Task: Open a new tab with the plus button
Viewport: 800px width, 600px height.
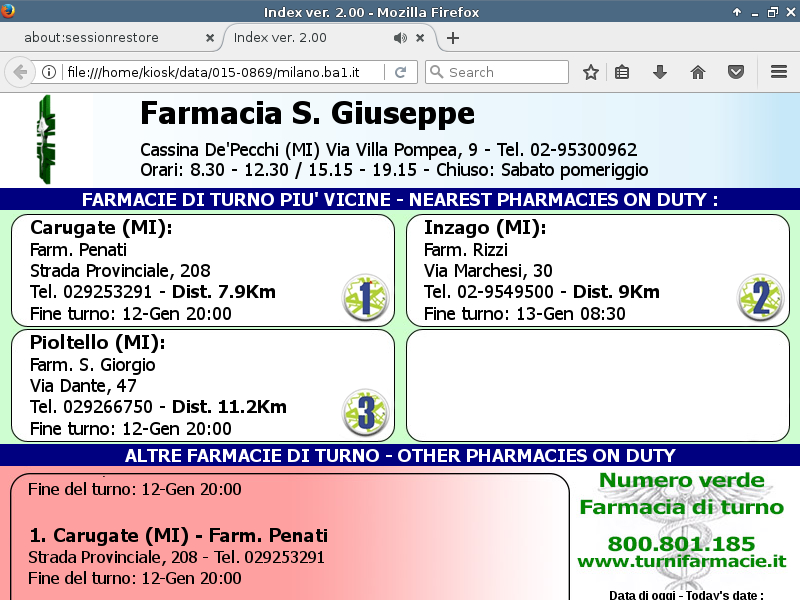Action: click(453, 38)
